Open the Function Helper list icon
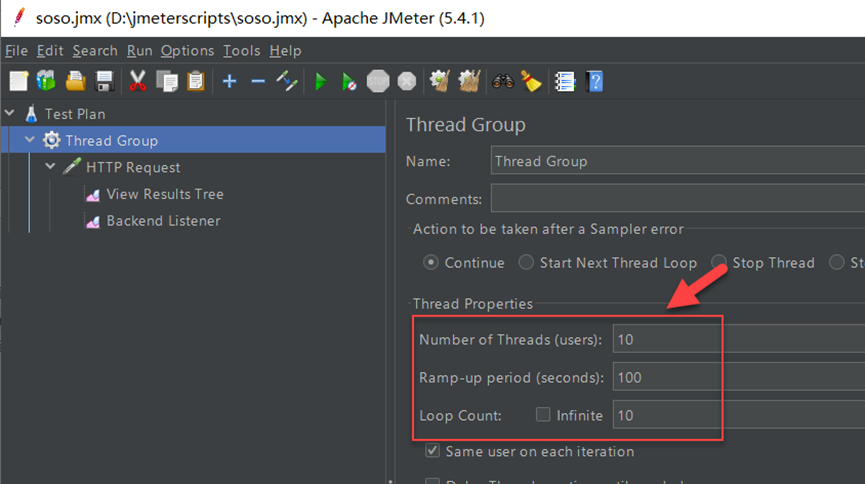The height and width of the screenshot is (484, 865). tap(565, 82)
